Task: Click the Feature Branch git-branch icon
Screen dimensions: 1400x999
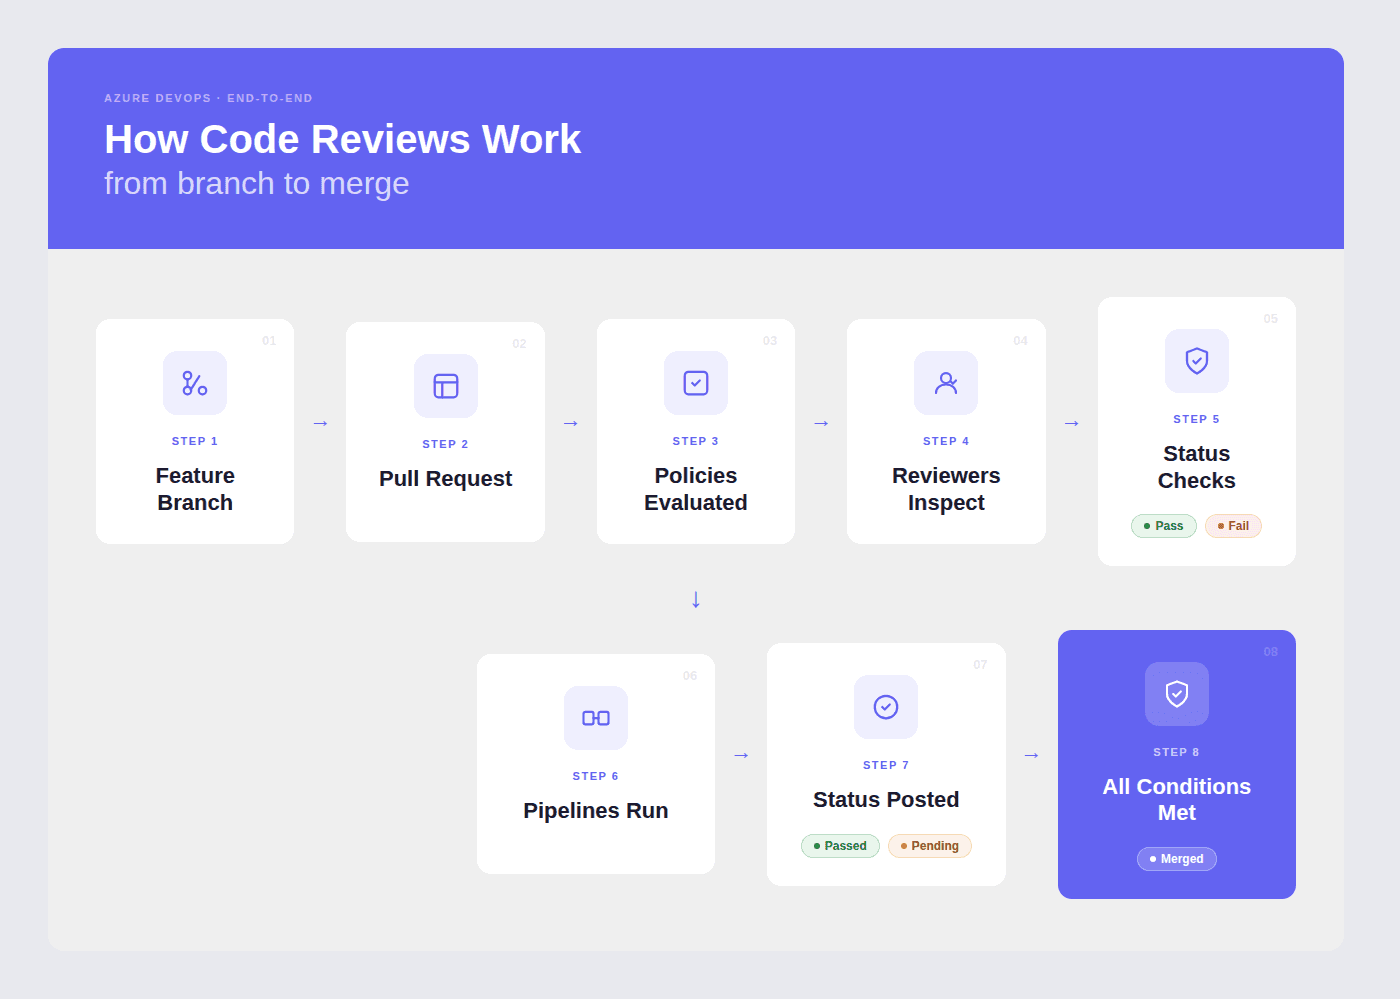Action: coord(195,383)
